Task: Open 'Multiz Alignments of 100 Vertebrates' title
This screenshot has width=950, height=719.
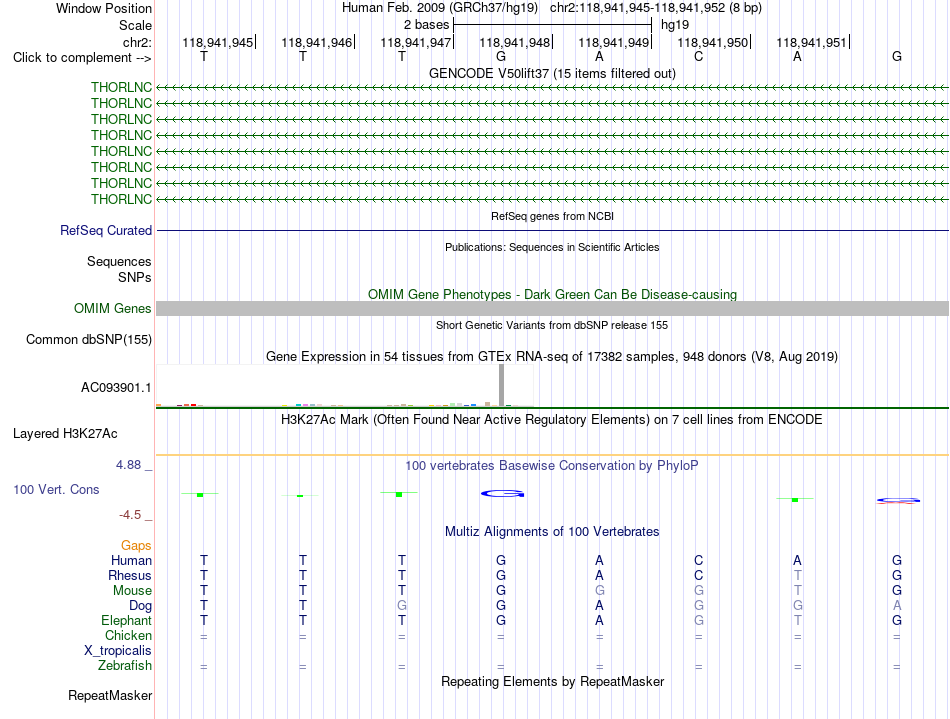Action: [552, 532]
